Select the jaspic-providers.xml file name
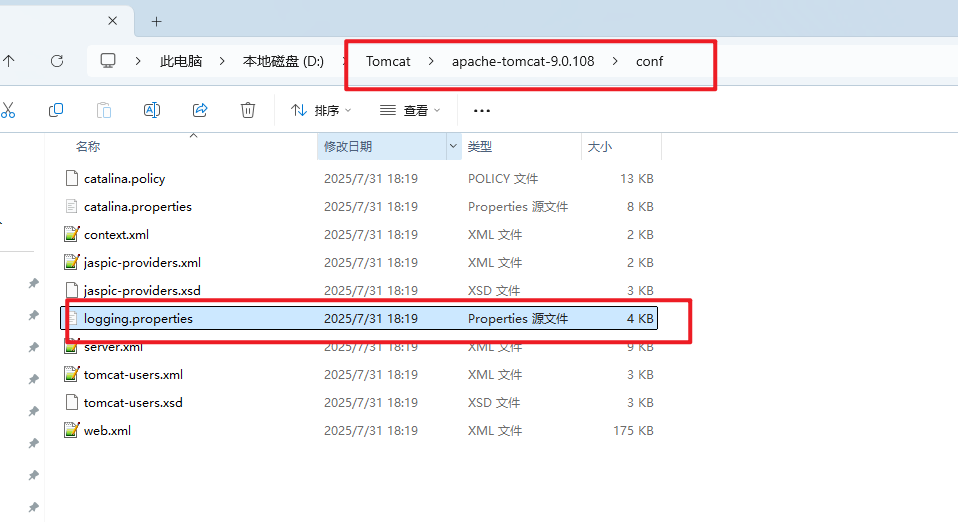 pyautogui.click(x=142, y=263)
